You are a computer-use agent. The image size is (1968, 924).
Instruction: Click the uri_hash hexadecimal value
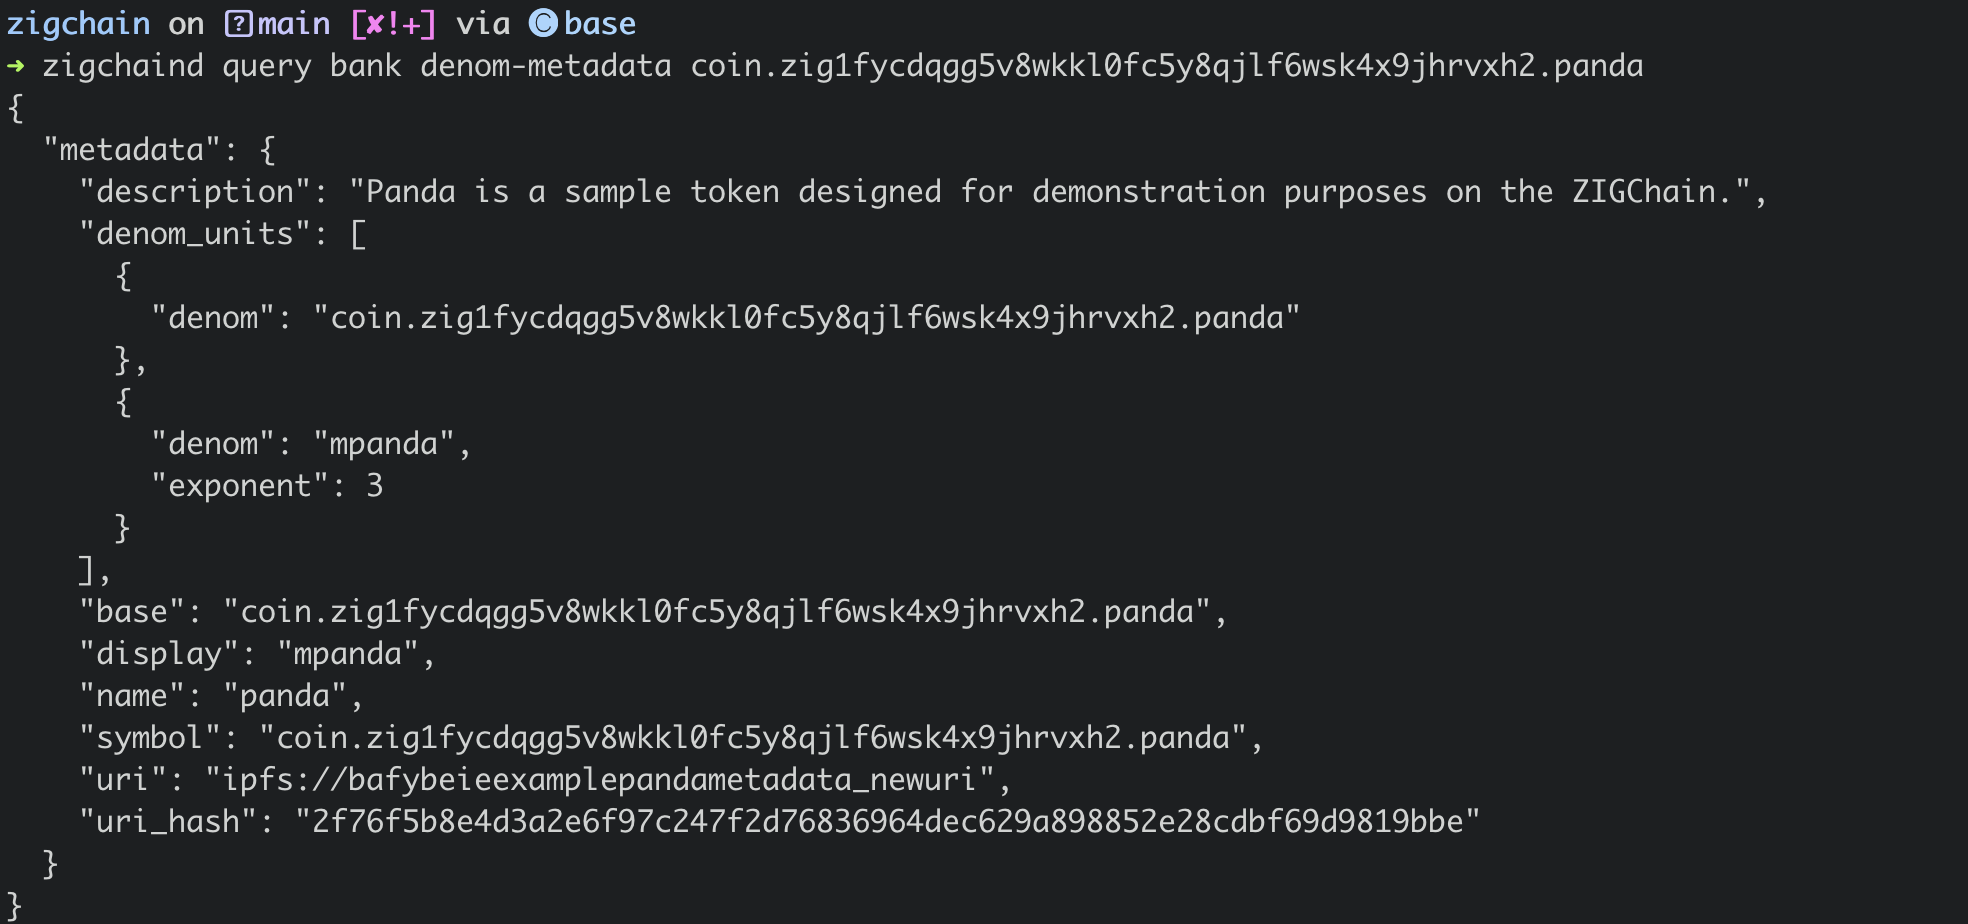click(887, 822)
